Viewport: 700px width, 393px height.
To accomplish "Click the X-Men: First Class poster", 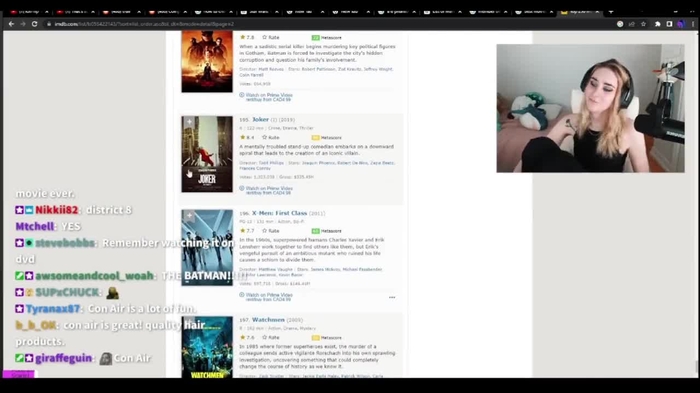I will (x=207, y=247).
